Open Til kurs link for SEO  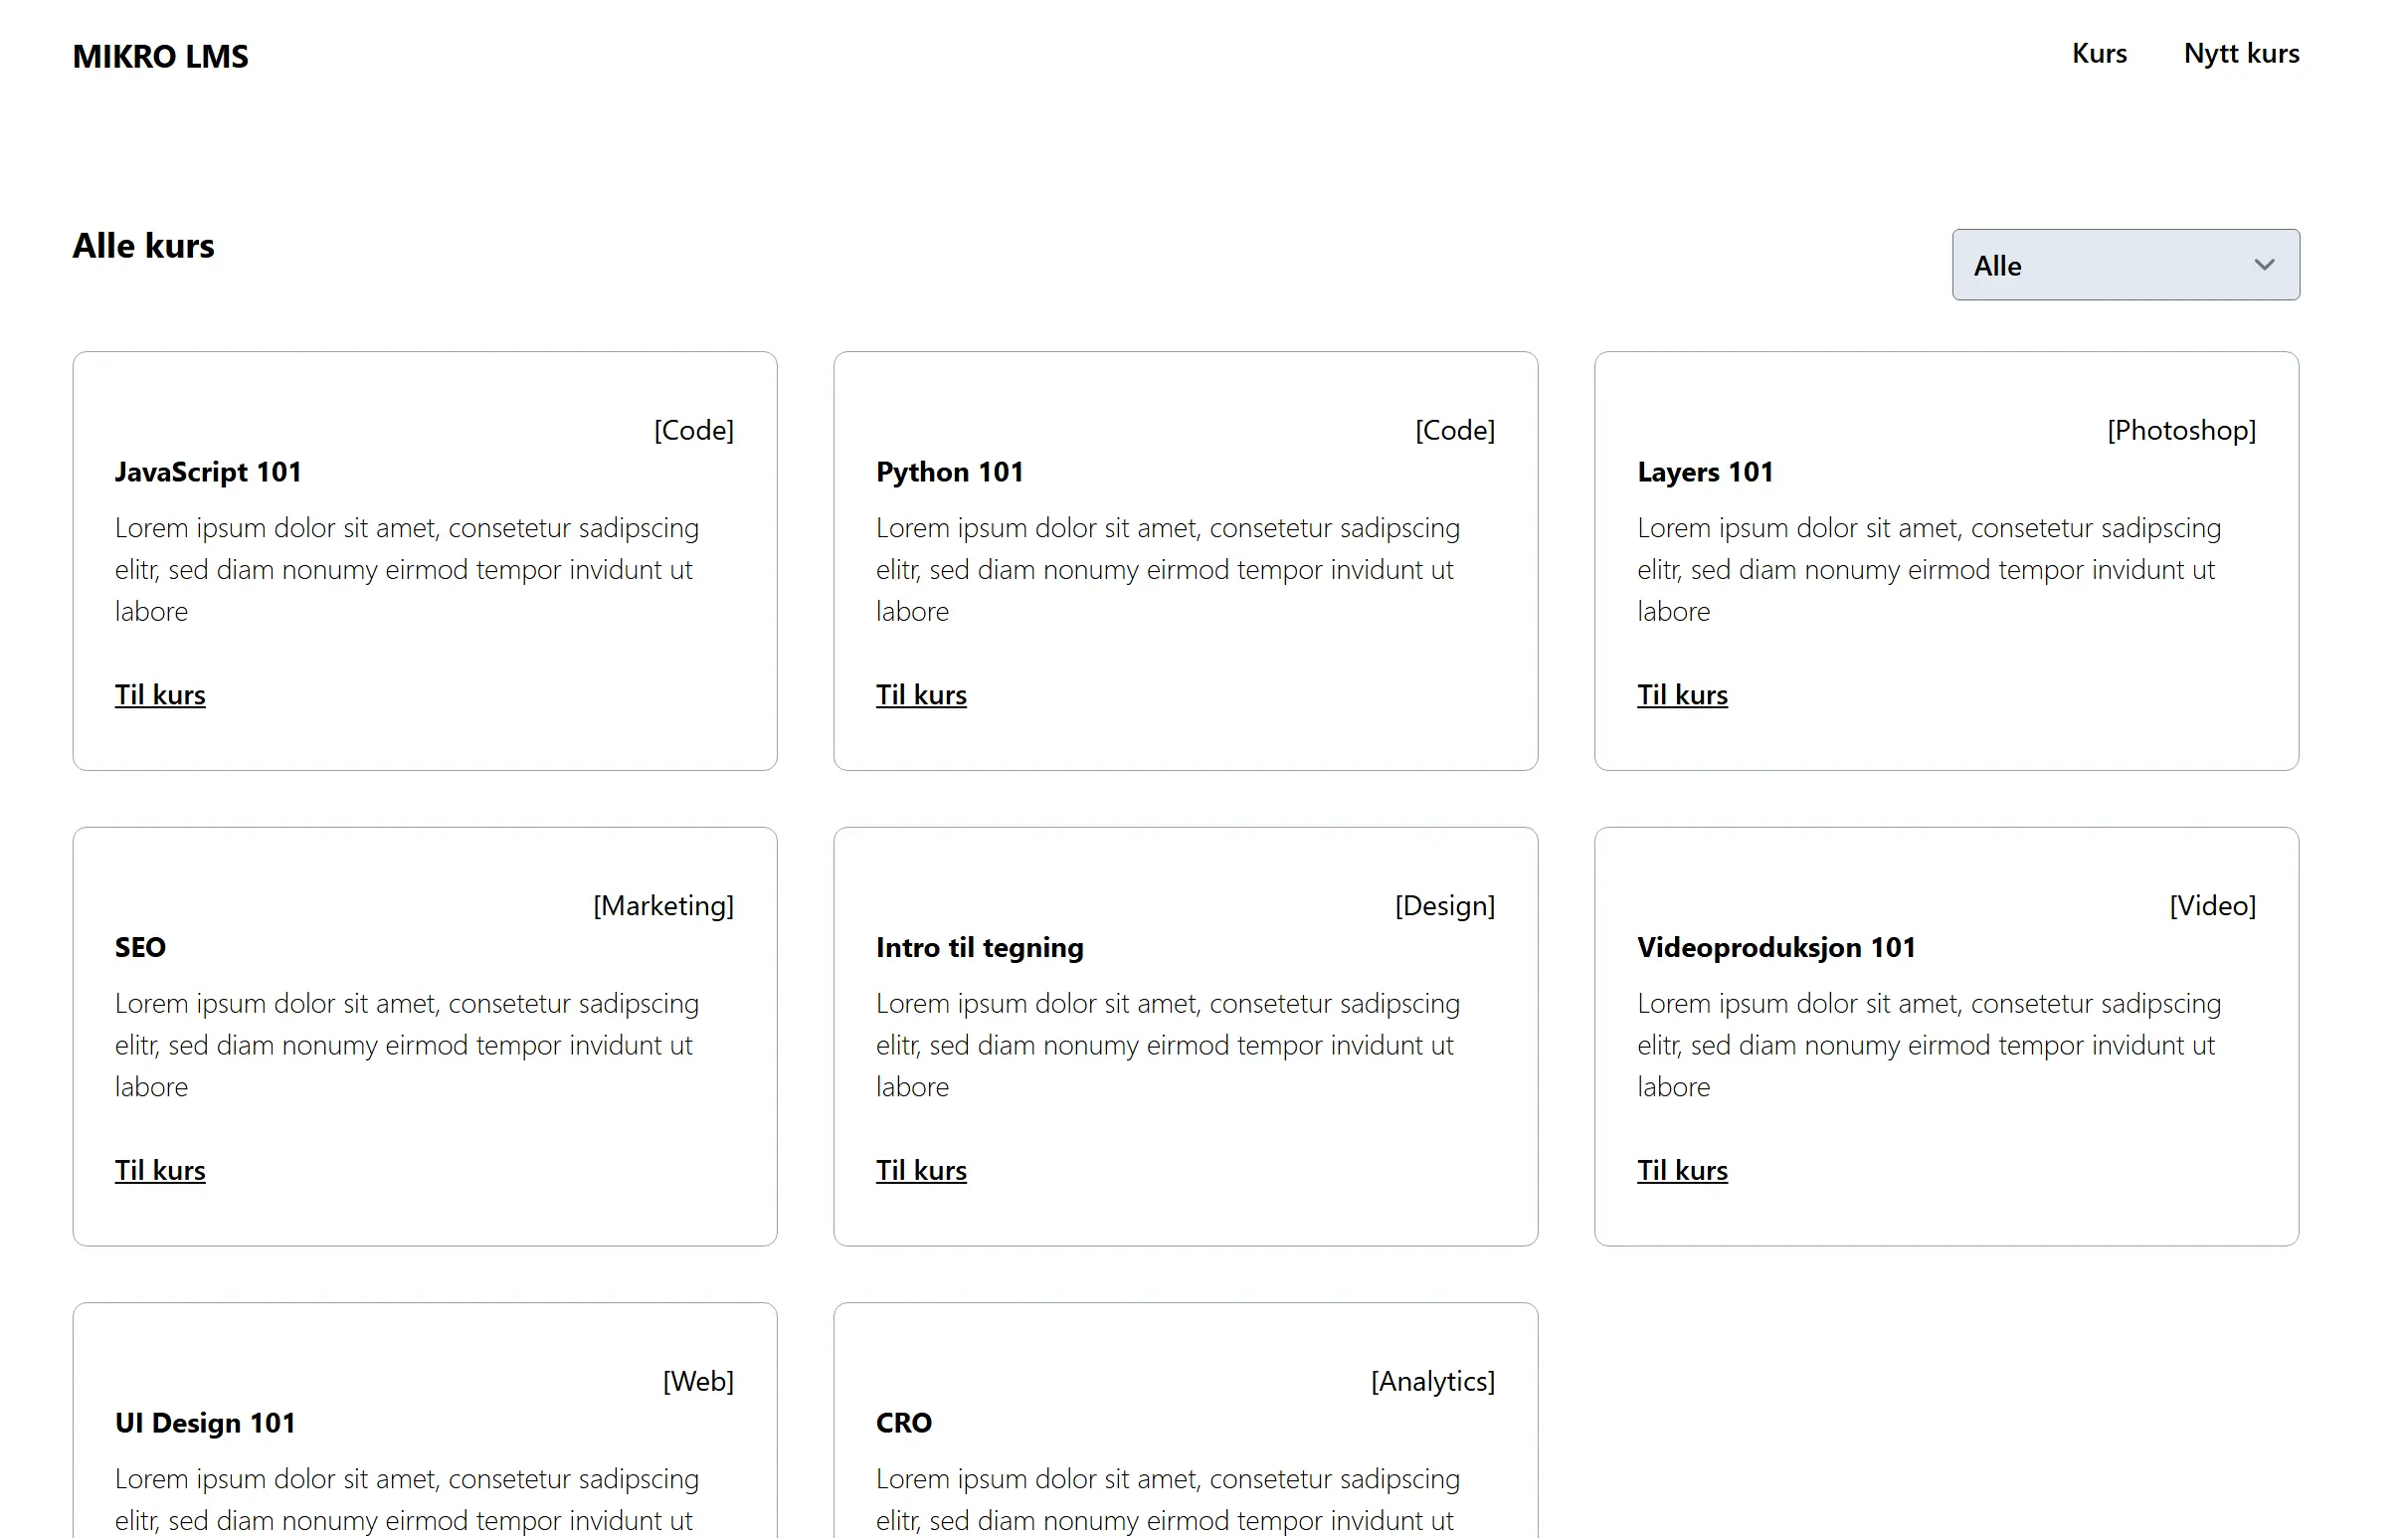point(160,1170)
